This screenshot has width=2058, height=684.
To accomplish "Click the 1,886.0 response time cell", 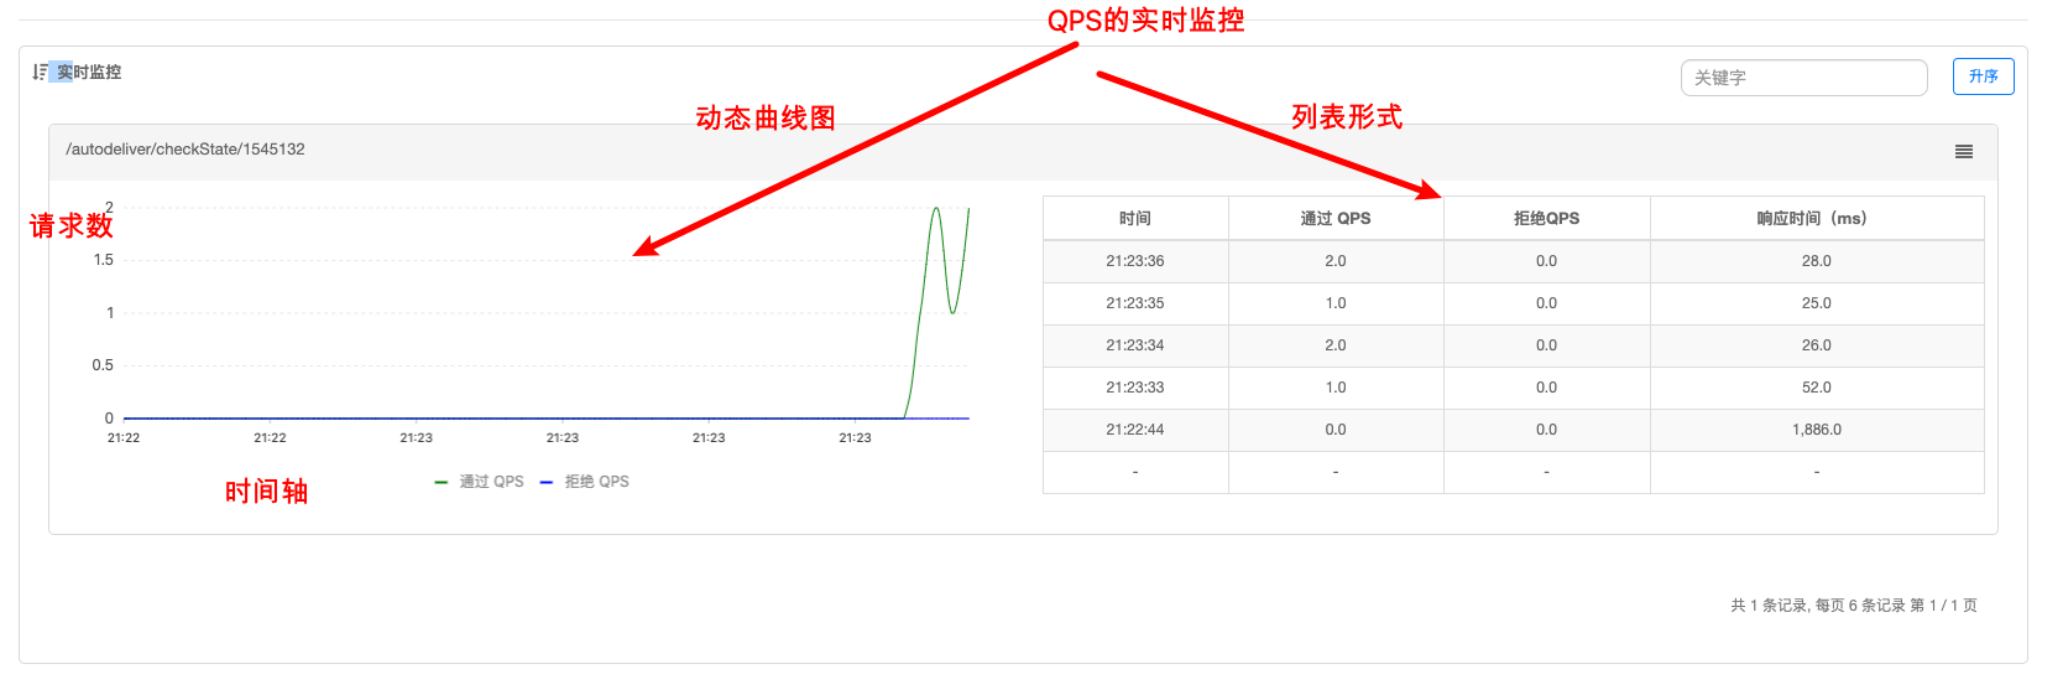I will 1815,429.
